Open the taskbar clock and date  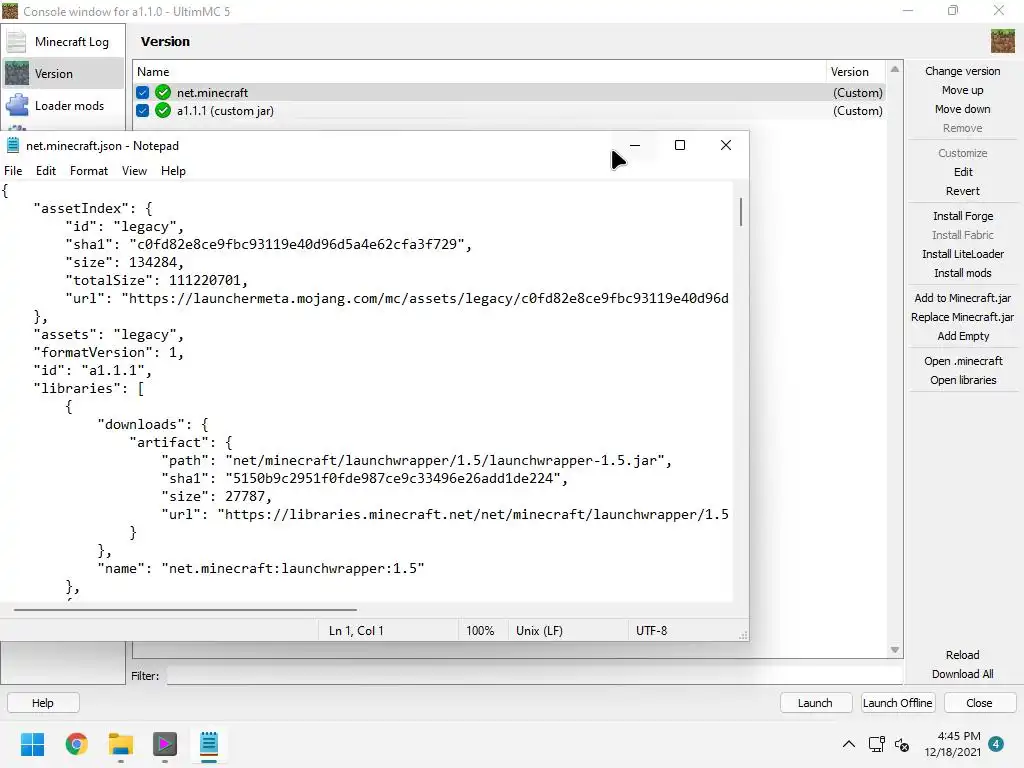click(x=952, y=744)
